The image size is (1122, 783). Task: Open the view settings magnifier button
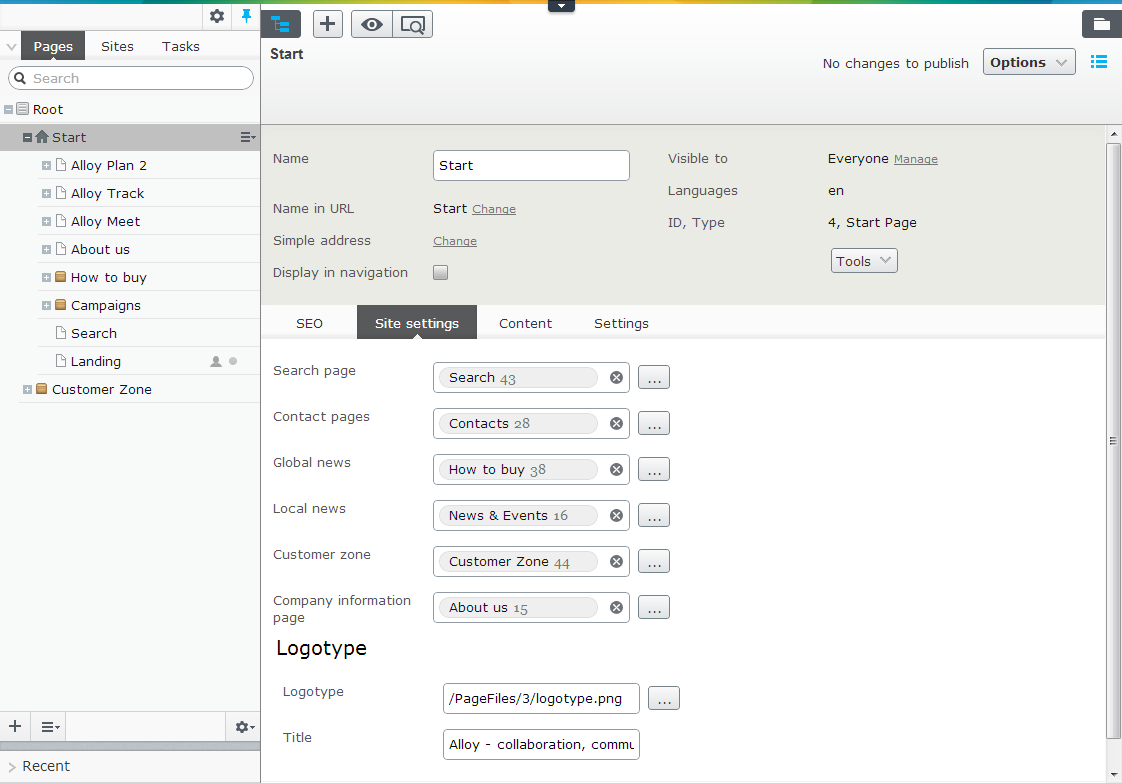412,24
